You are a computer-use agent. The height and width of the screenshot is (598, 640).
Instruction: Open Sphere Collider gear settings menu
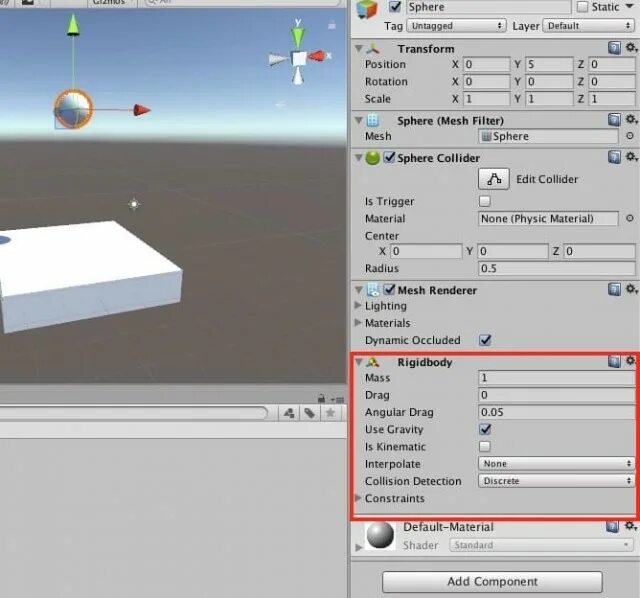pyautogui.click(x=631, y=157)
